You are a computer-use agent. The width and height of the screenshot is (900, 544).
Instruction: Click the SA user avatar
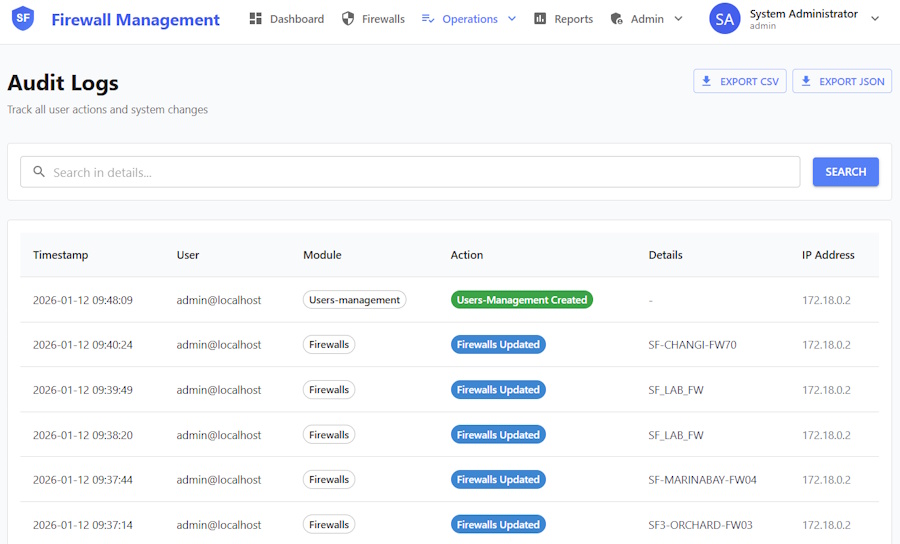tap(725, 19)
